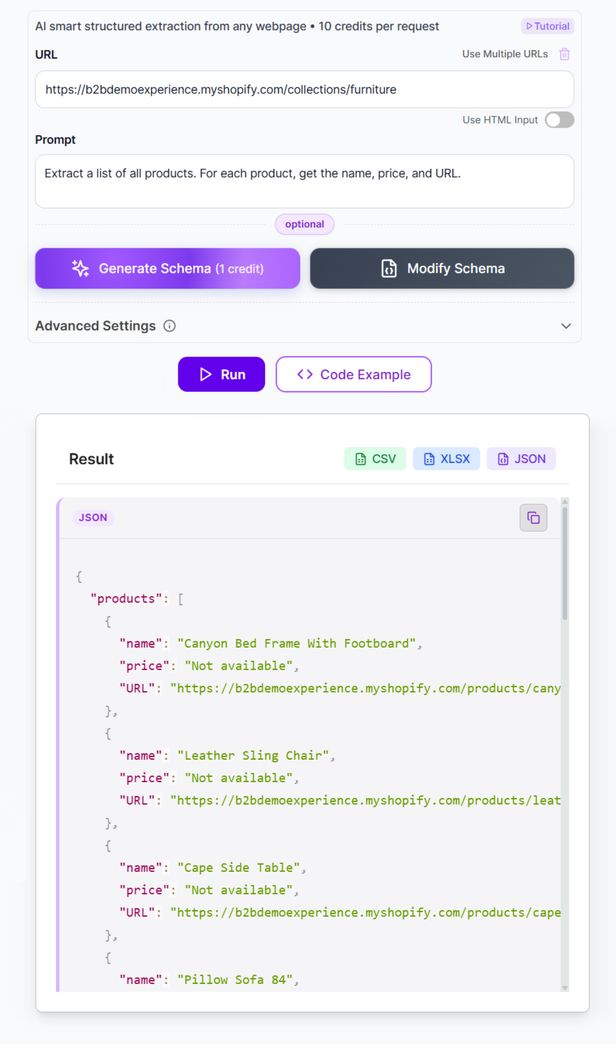Click the optional badge above schema buttons
The height and width of the screenshot is (1044, 616).
(304, 224)
